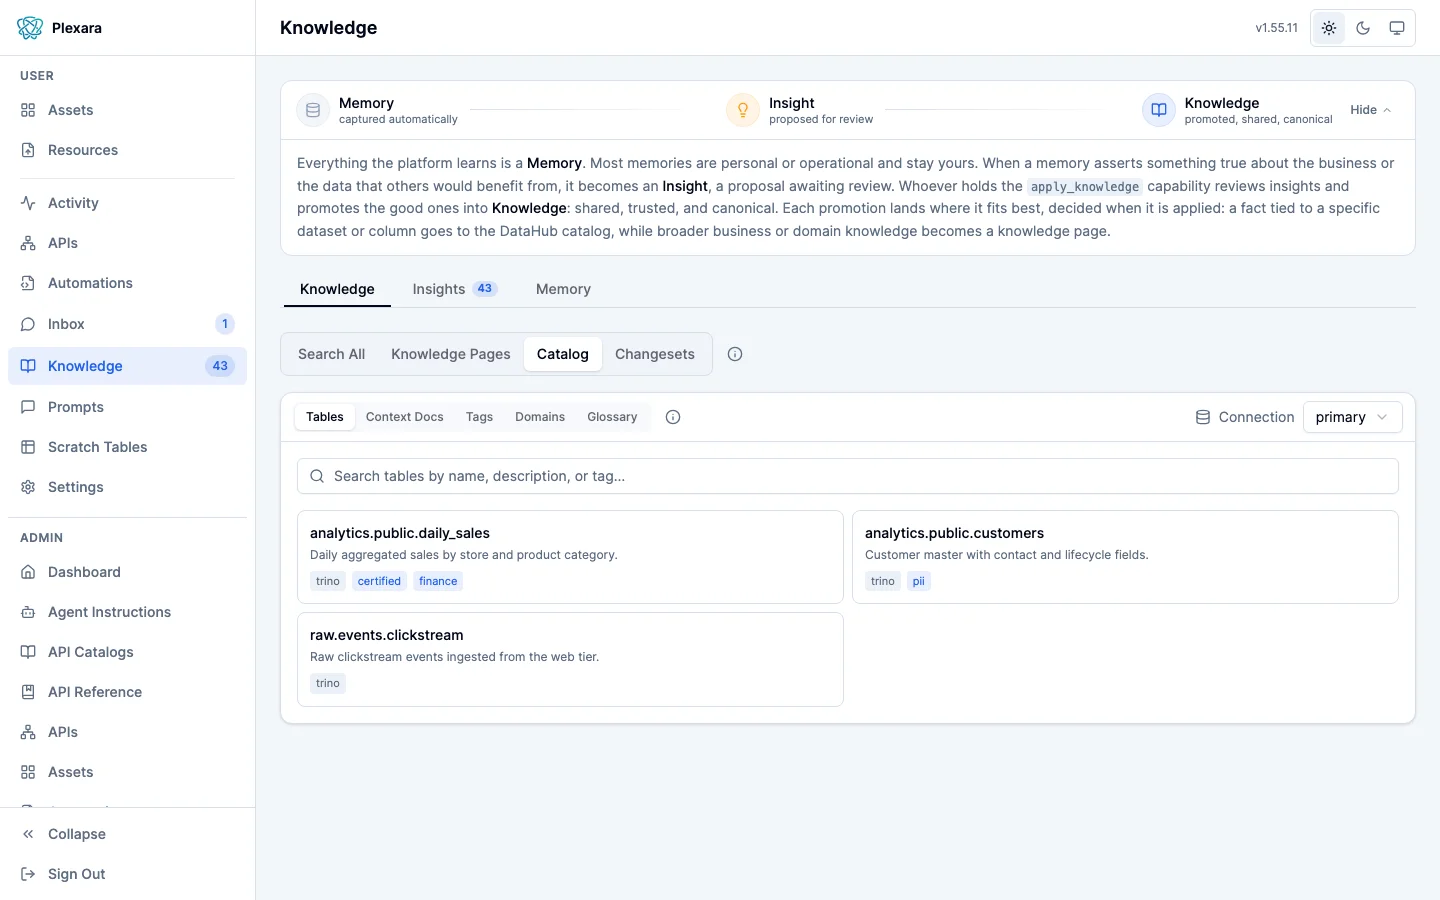Click info icon beside Changesets
The width and height of the screenshot is (1440, 900).
click(x=735, y=354)
